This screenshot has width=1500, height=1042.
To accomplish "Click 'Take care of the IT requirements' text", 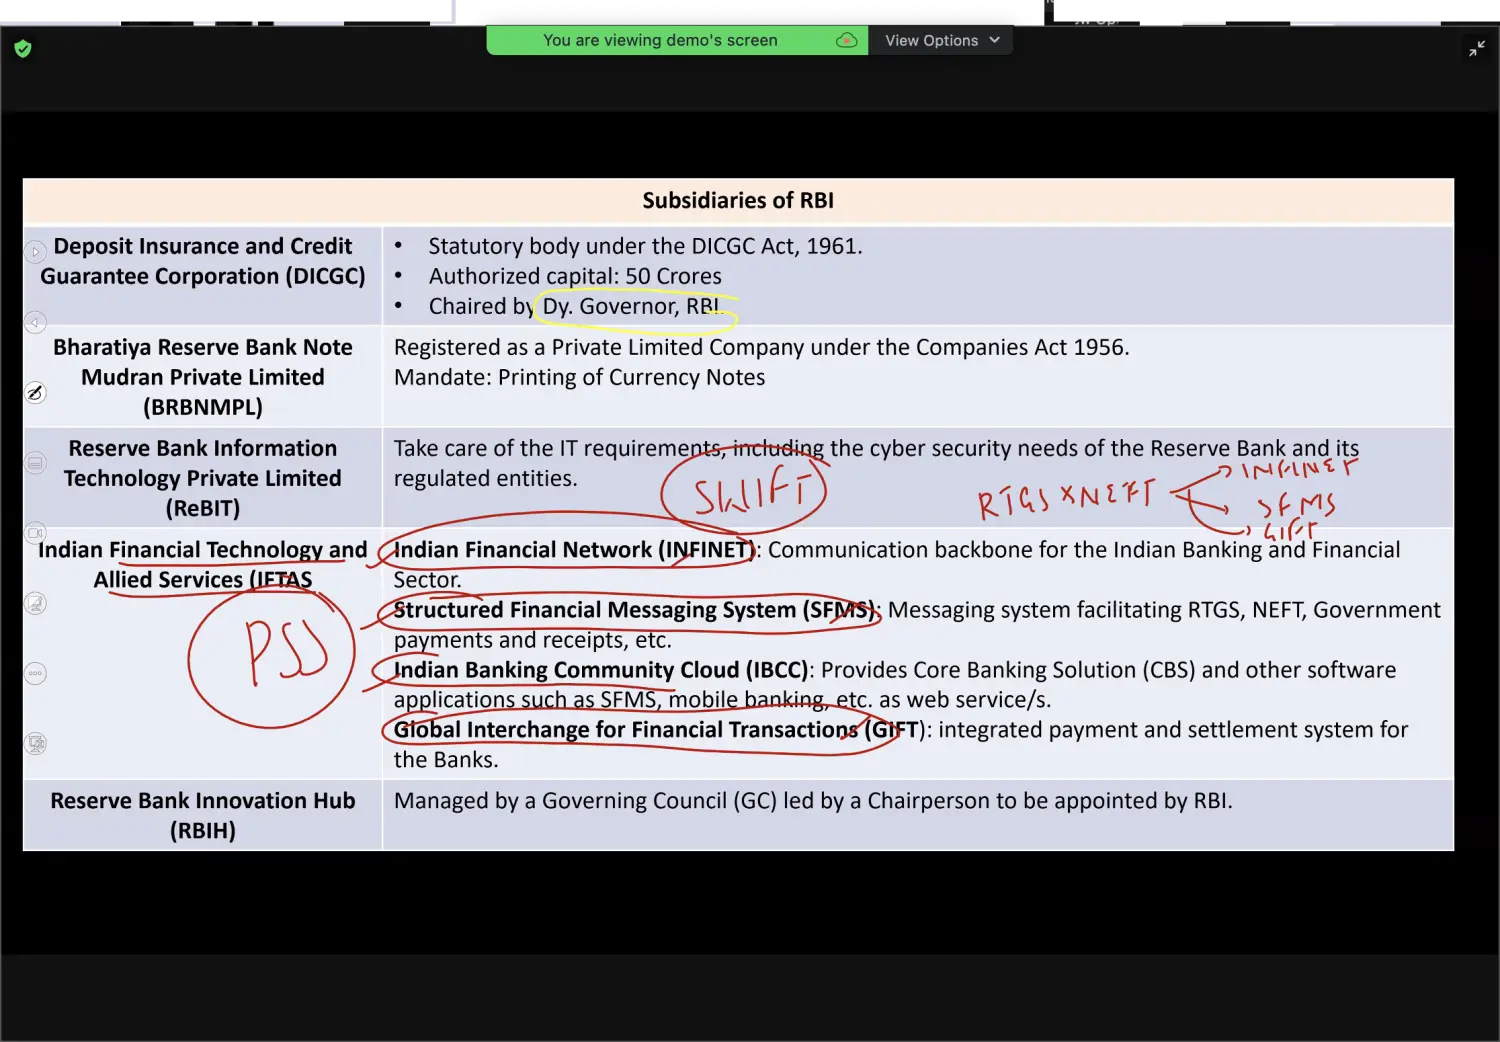I will tap(876, 463).
